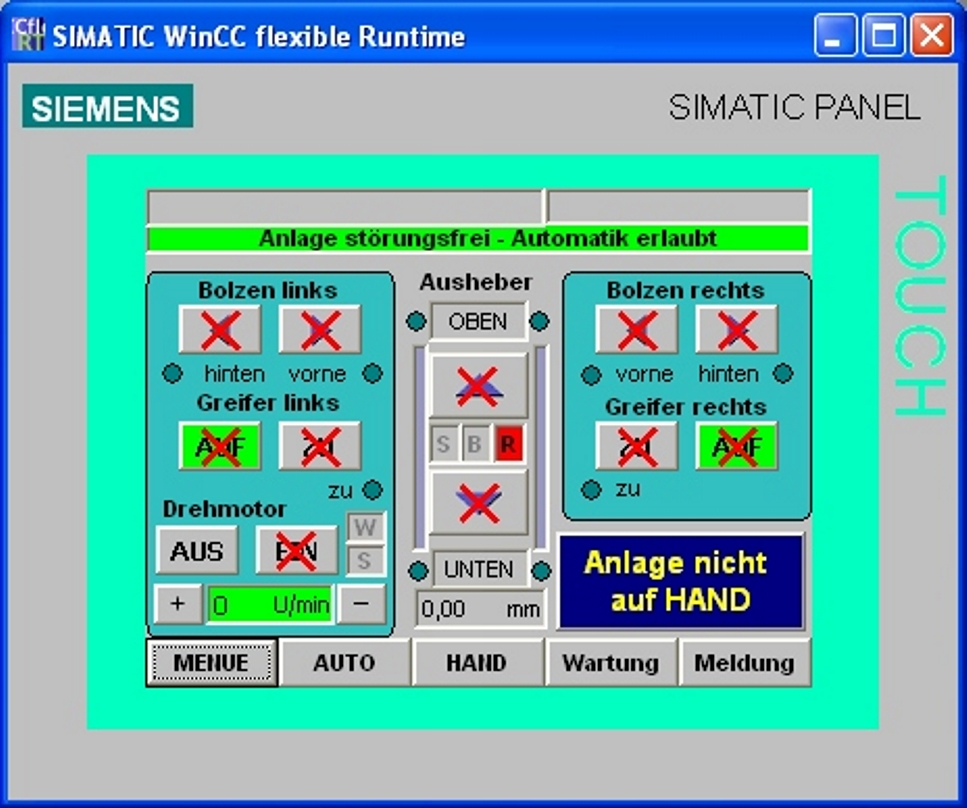Increase motor speed with the plus stepper
Viewport: 967px width, 808px height.
177,604
